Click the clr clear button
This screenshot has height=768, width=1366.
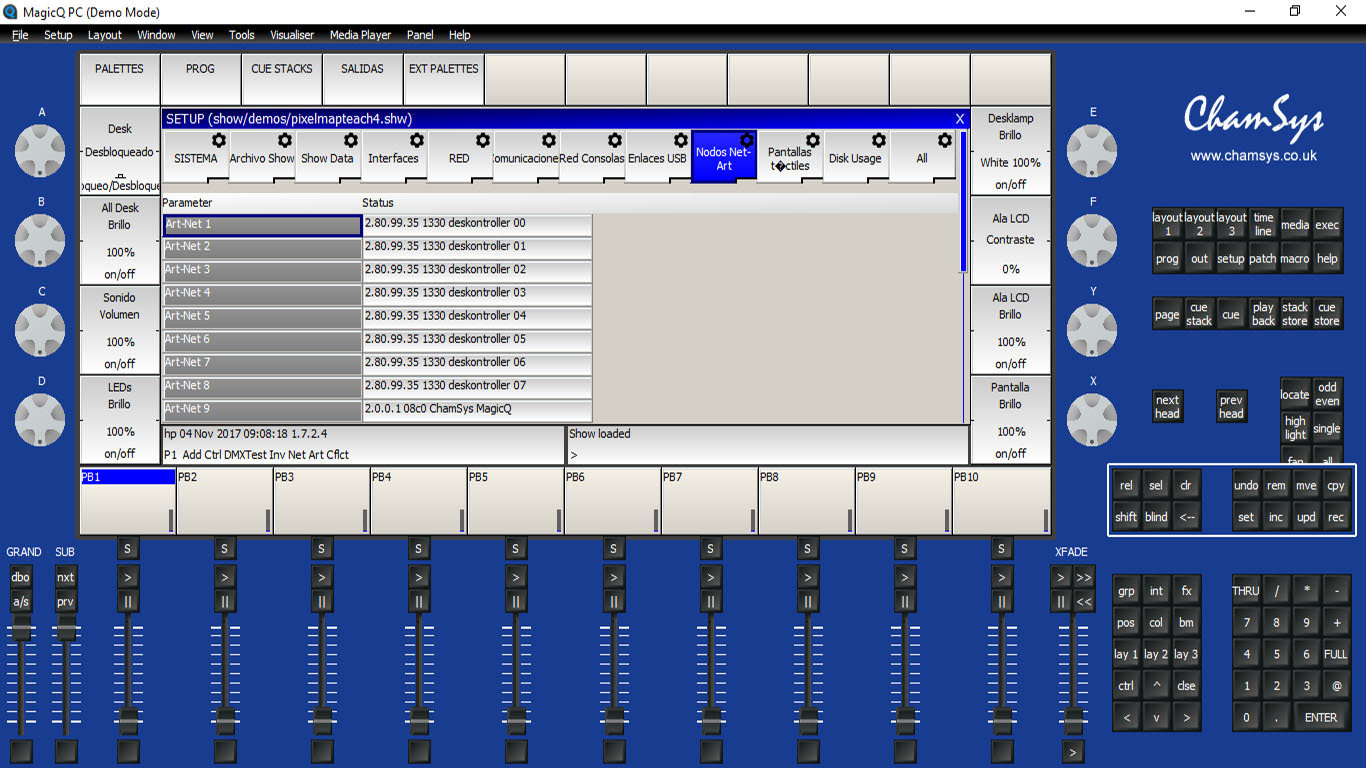click(1186, 486)
